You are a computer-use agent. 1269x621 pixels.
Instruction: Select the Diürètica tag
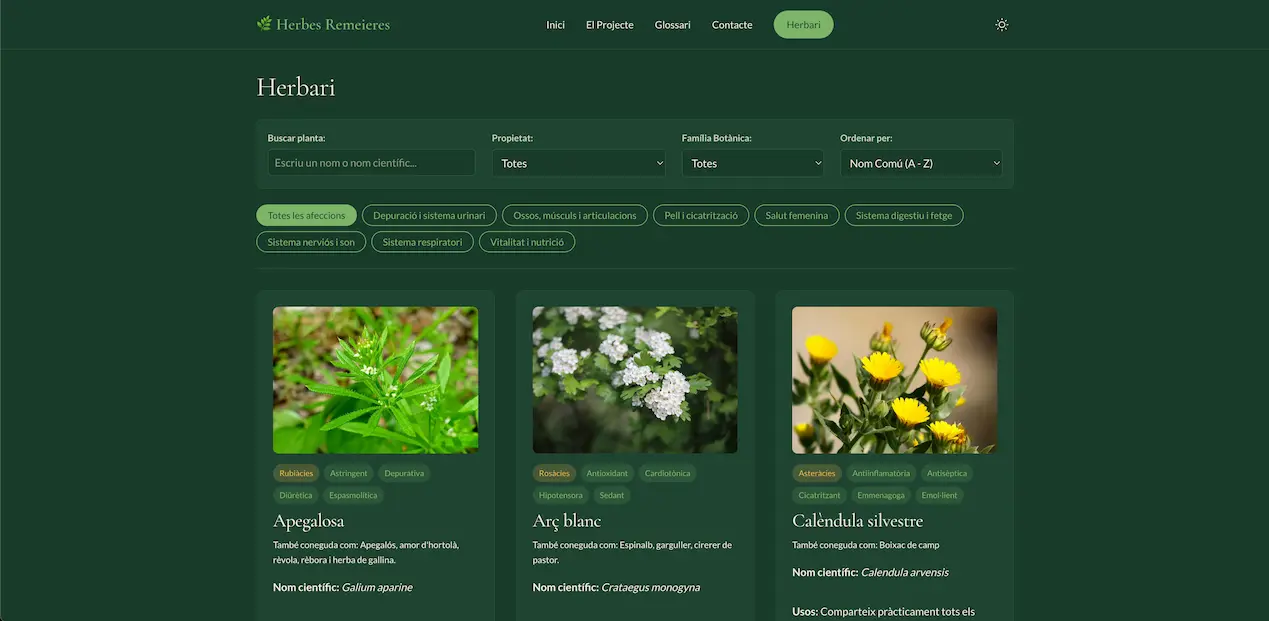(296, 495)
